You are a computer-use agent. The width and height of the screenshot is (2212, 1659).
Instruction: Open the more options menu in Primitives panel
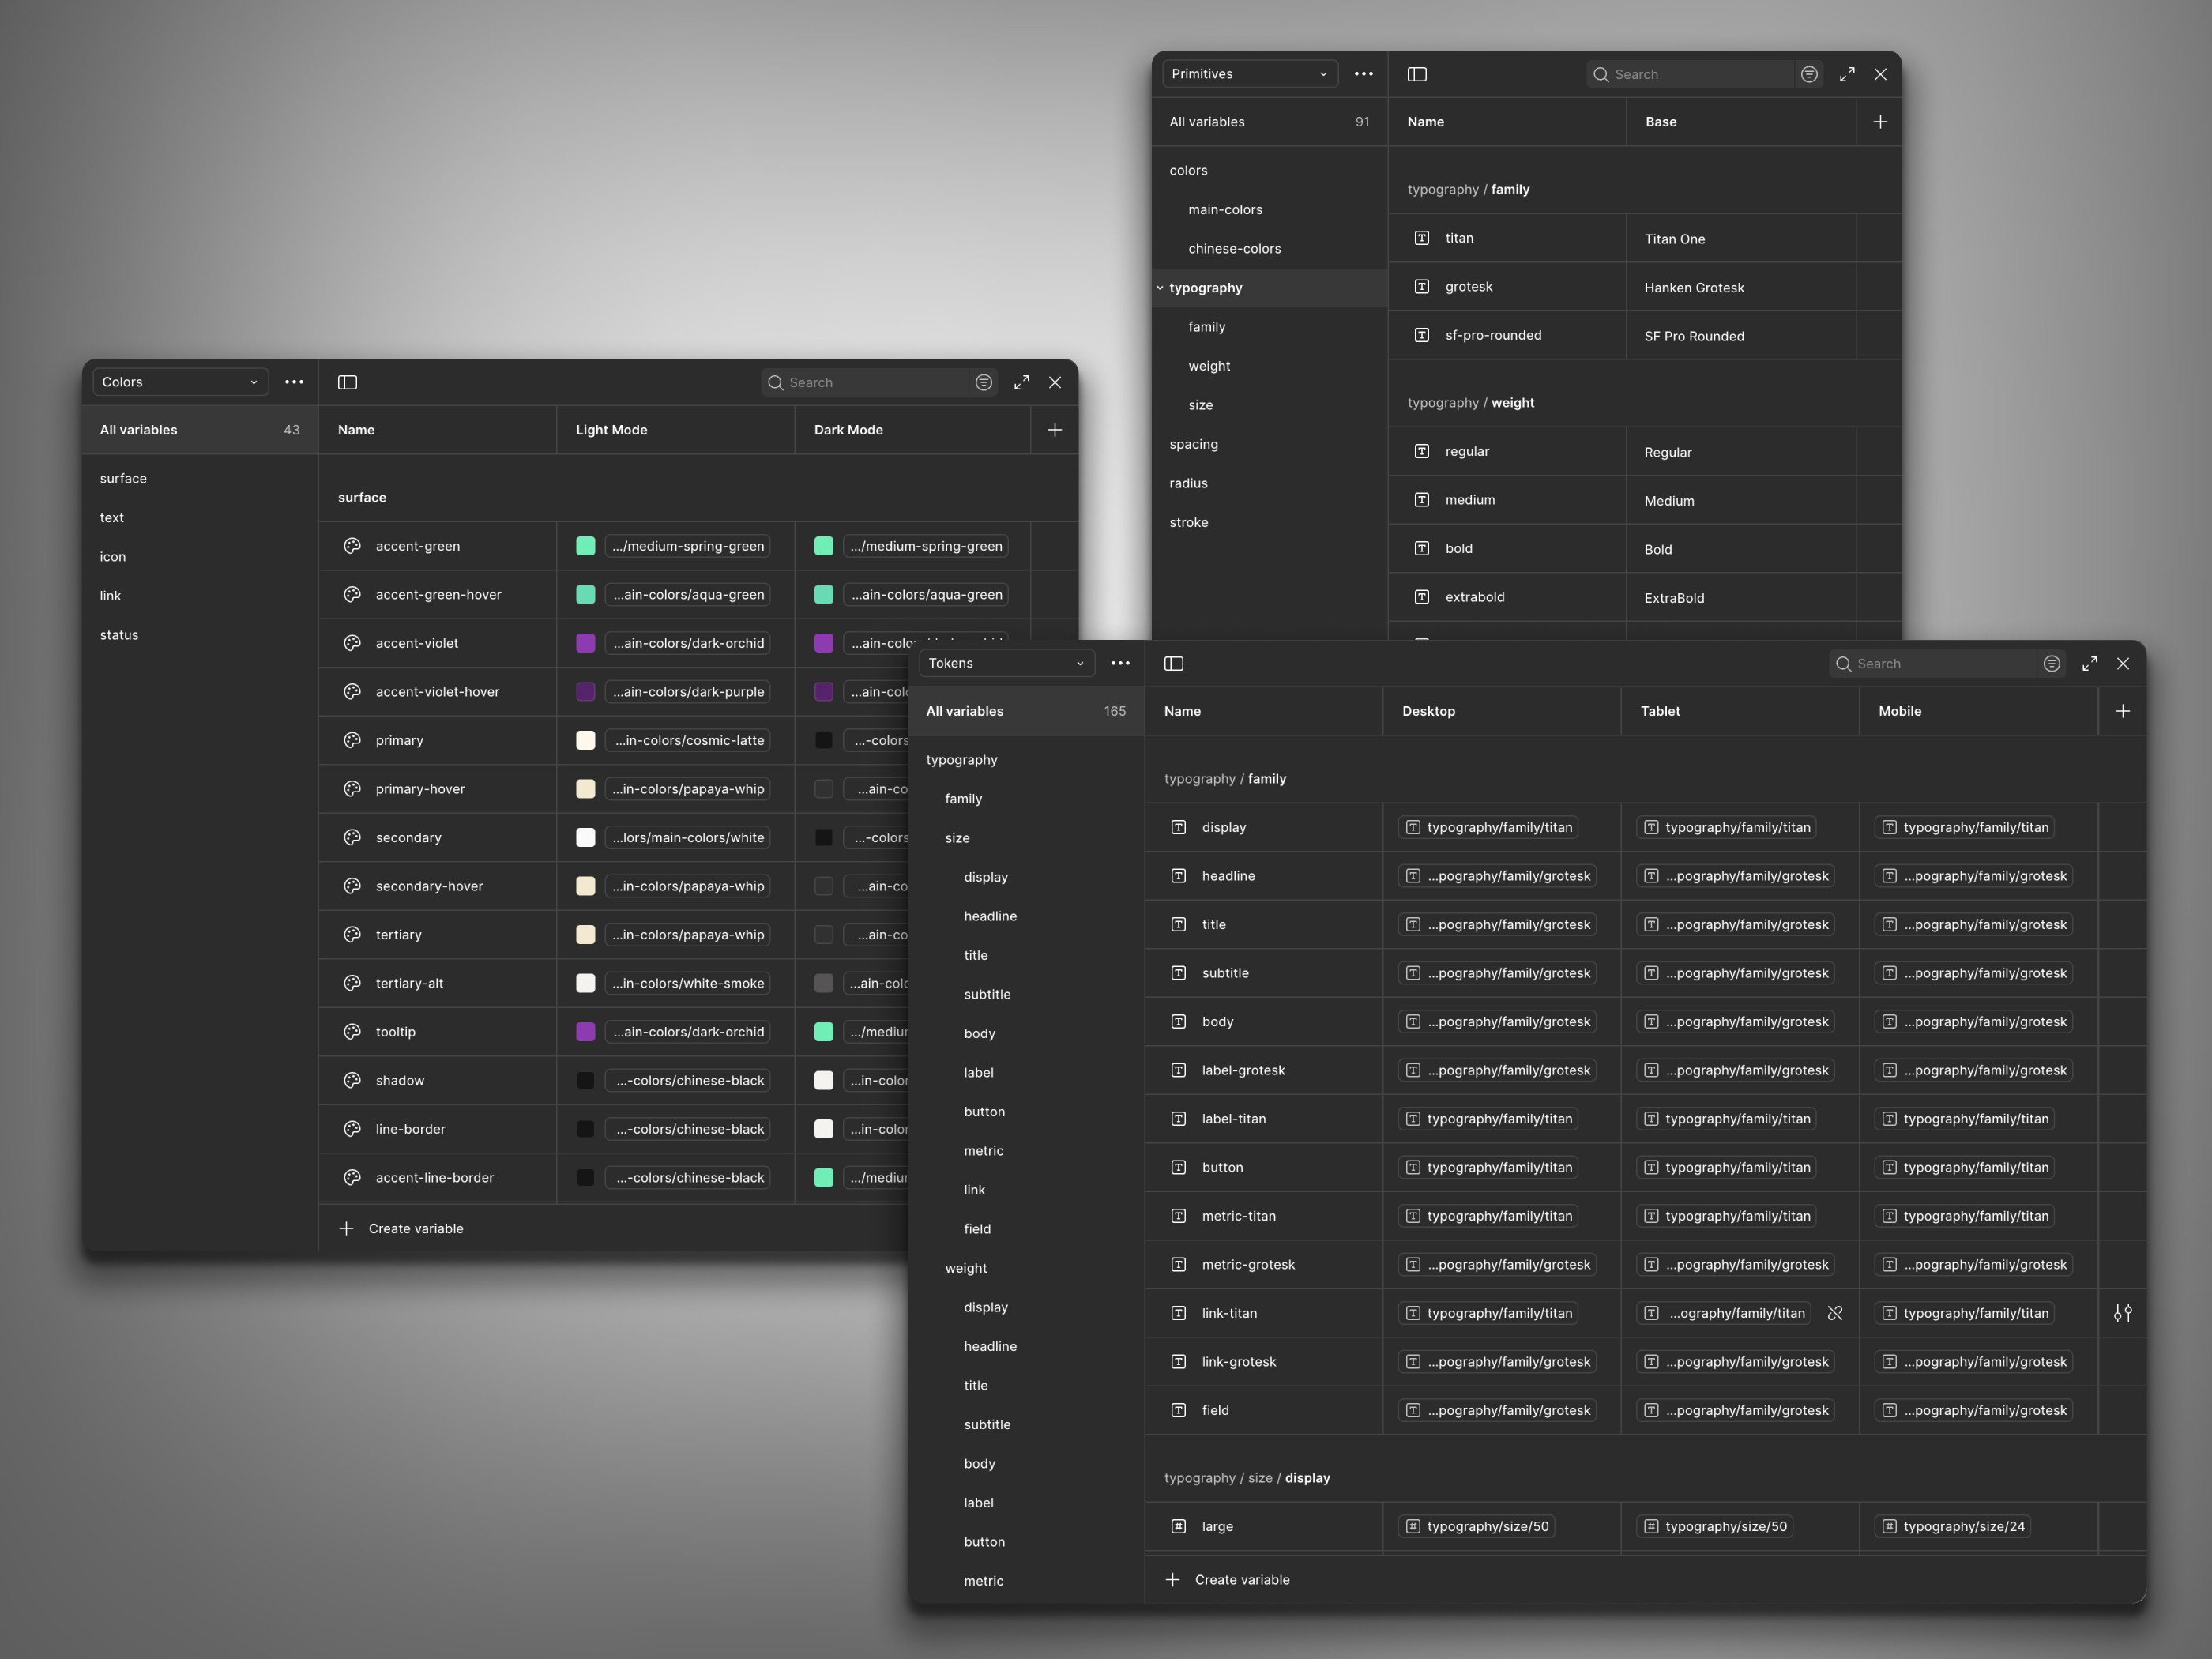(1363, 74)
